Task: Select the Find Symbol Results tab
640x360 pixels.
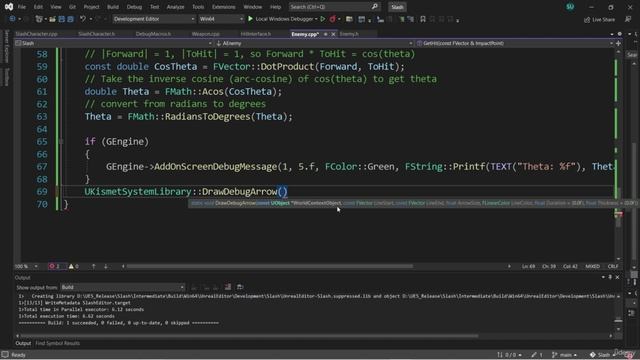Action: click(x=58, y=343)
